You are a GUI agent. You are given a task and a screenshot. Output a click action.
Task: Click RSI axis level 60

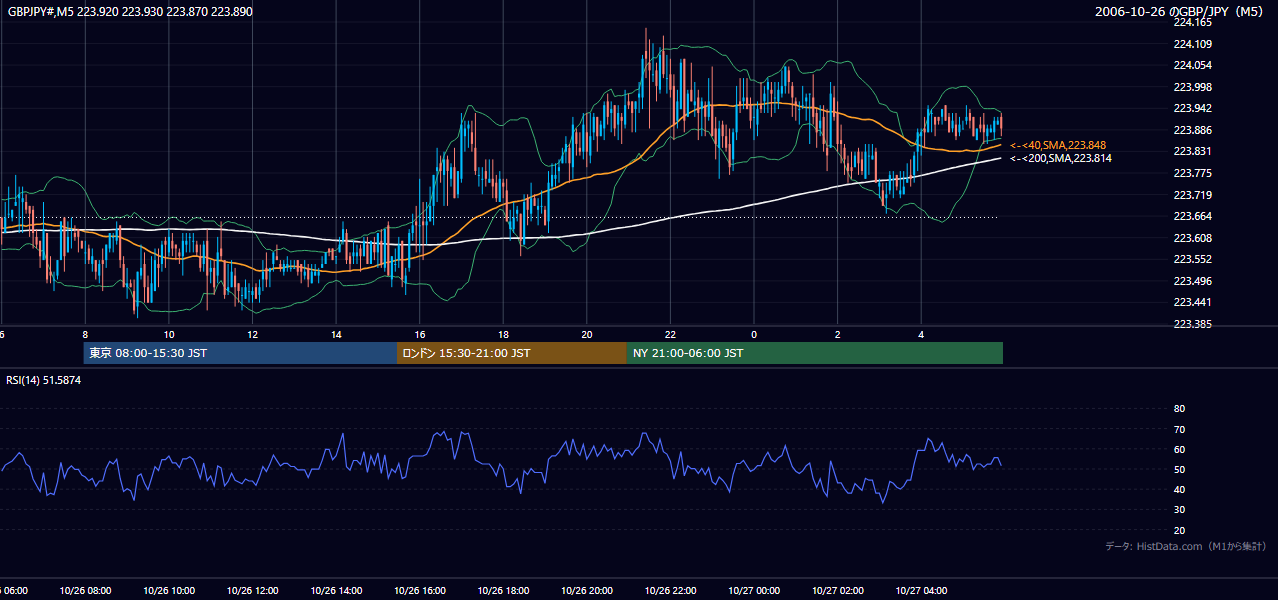1179,449
